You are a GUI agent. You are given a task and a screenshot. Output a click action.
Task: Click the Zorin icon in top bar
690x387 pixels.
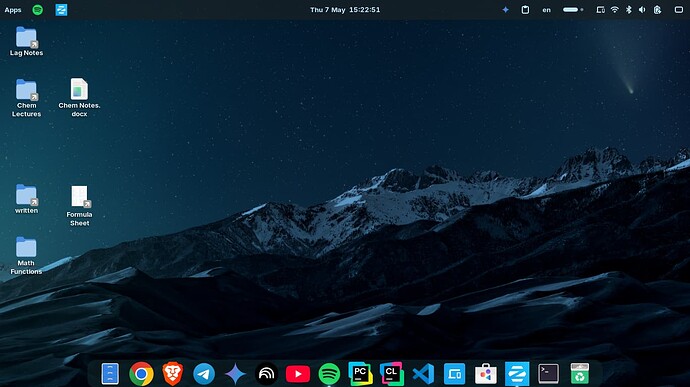tap(61, 10)
